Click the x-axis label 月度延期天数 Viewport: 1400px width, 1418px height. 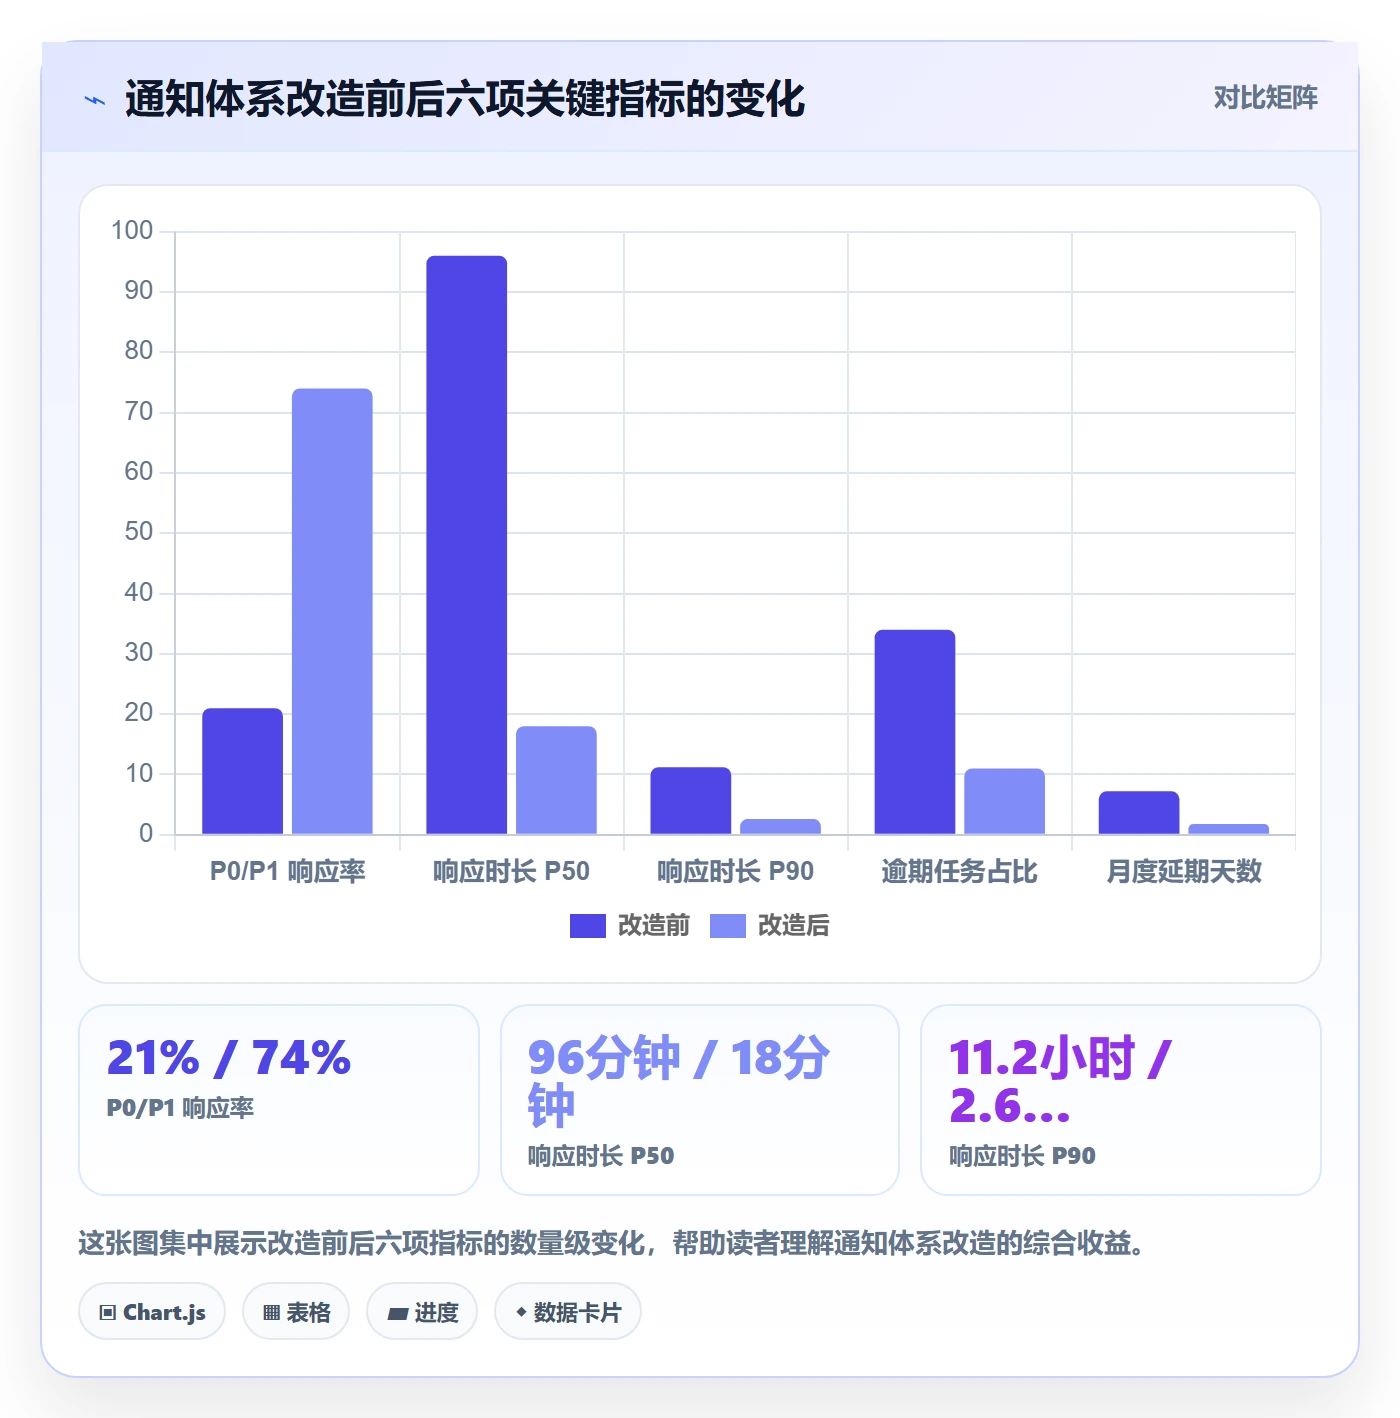1184,872
